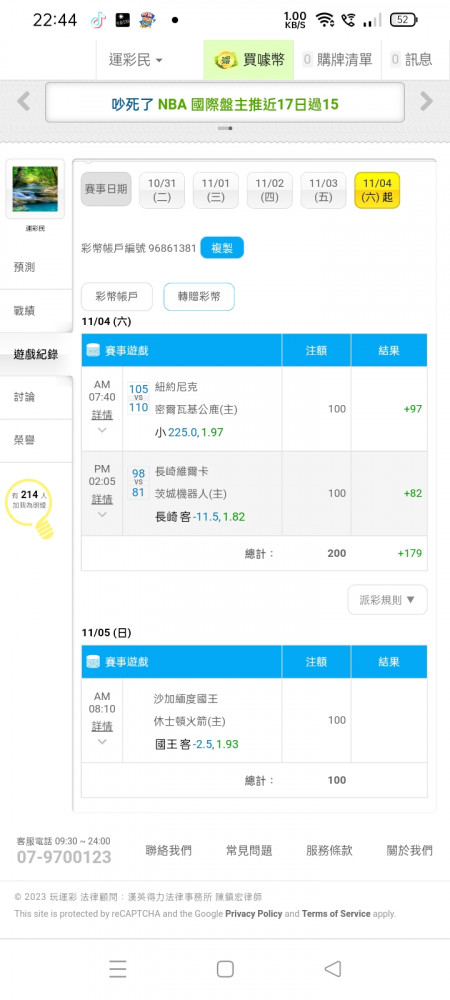Open the waterfall profile picture
Screen dimensions: 450x1000
(35, 189)
